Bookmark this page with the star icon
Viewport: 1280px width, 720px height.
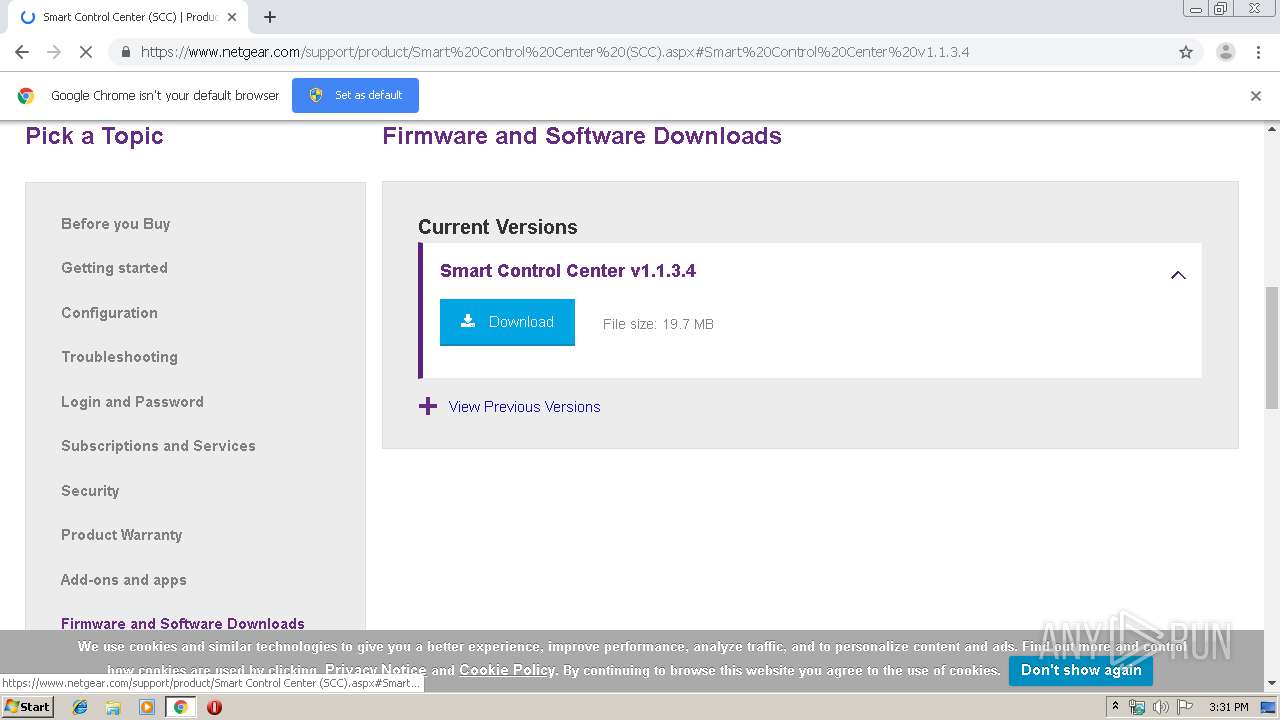pyautogui.click(x=1186, y=52)
